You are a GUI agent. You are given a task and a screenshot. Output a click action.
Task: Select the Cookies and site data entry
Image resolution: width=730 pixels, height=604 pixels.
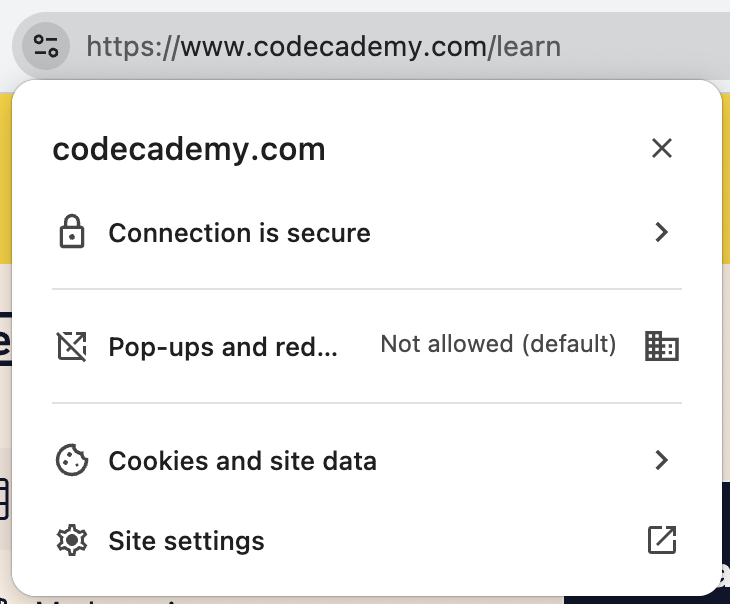pos(242,461)
